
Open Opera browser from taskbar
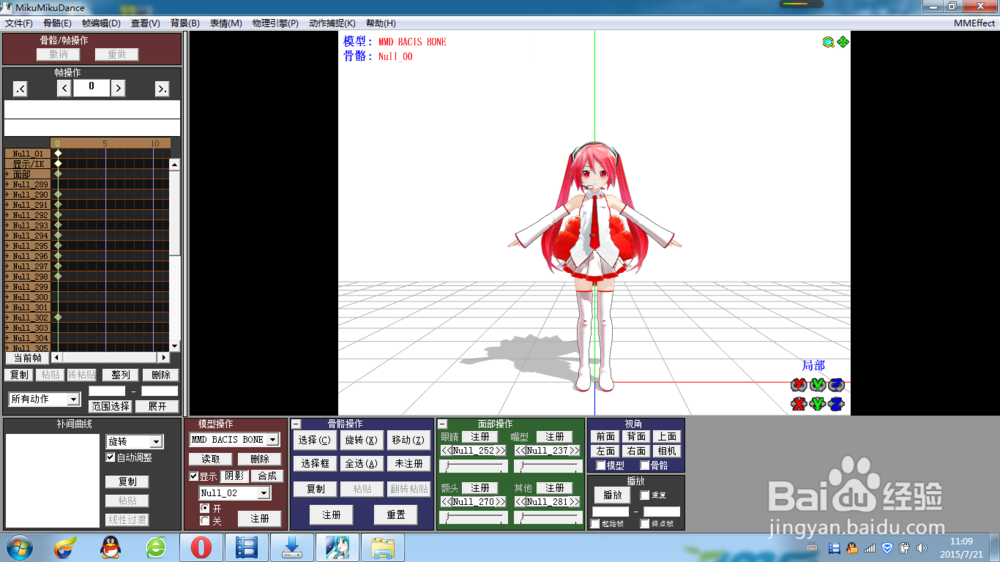pyautogui.click(x=201, y=548)
